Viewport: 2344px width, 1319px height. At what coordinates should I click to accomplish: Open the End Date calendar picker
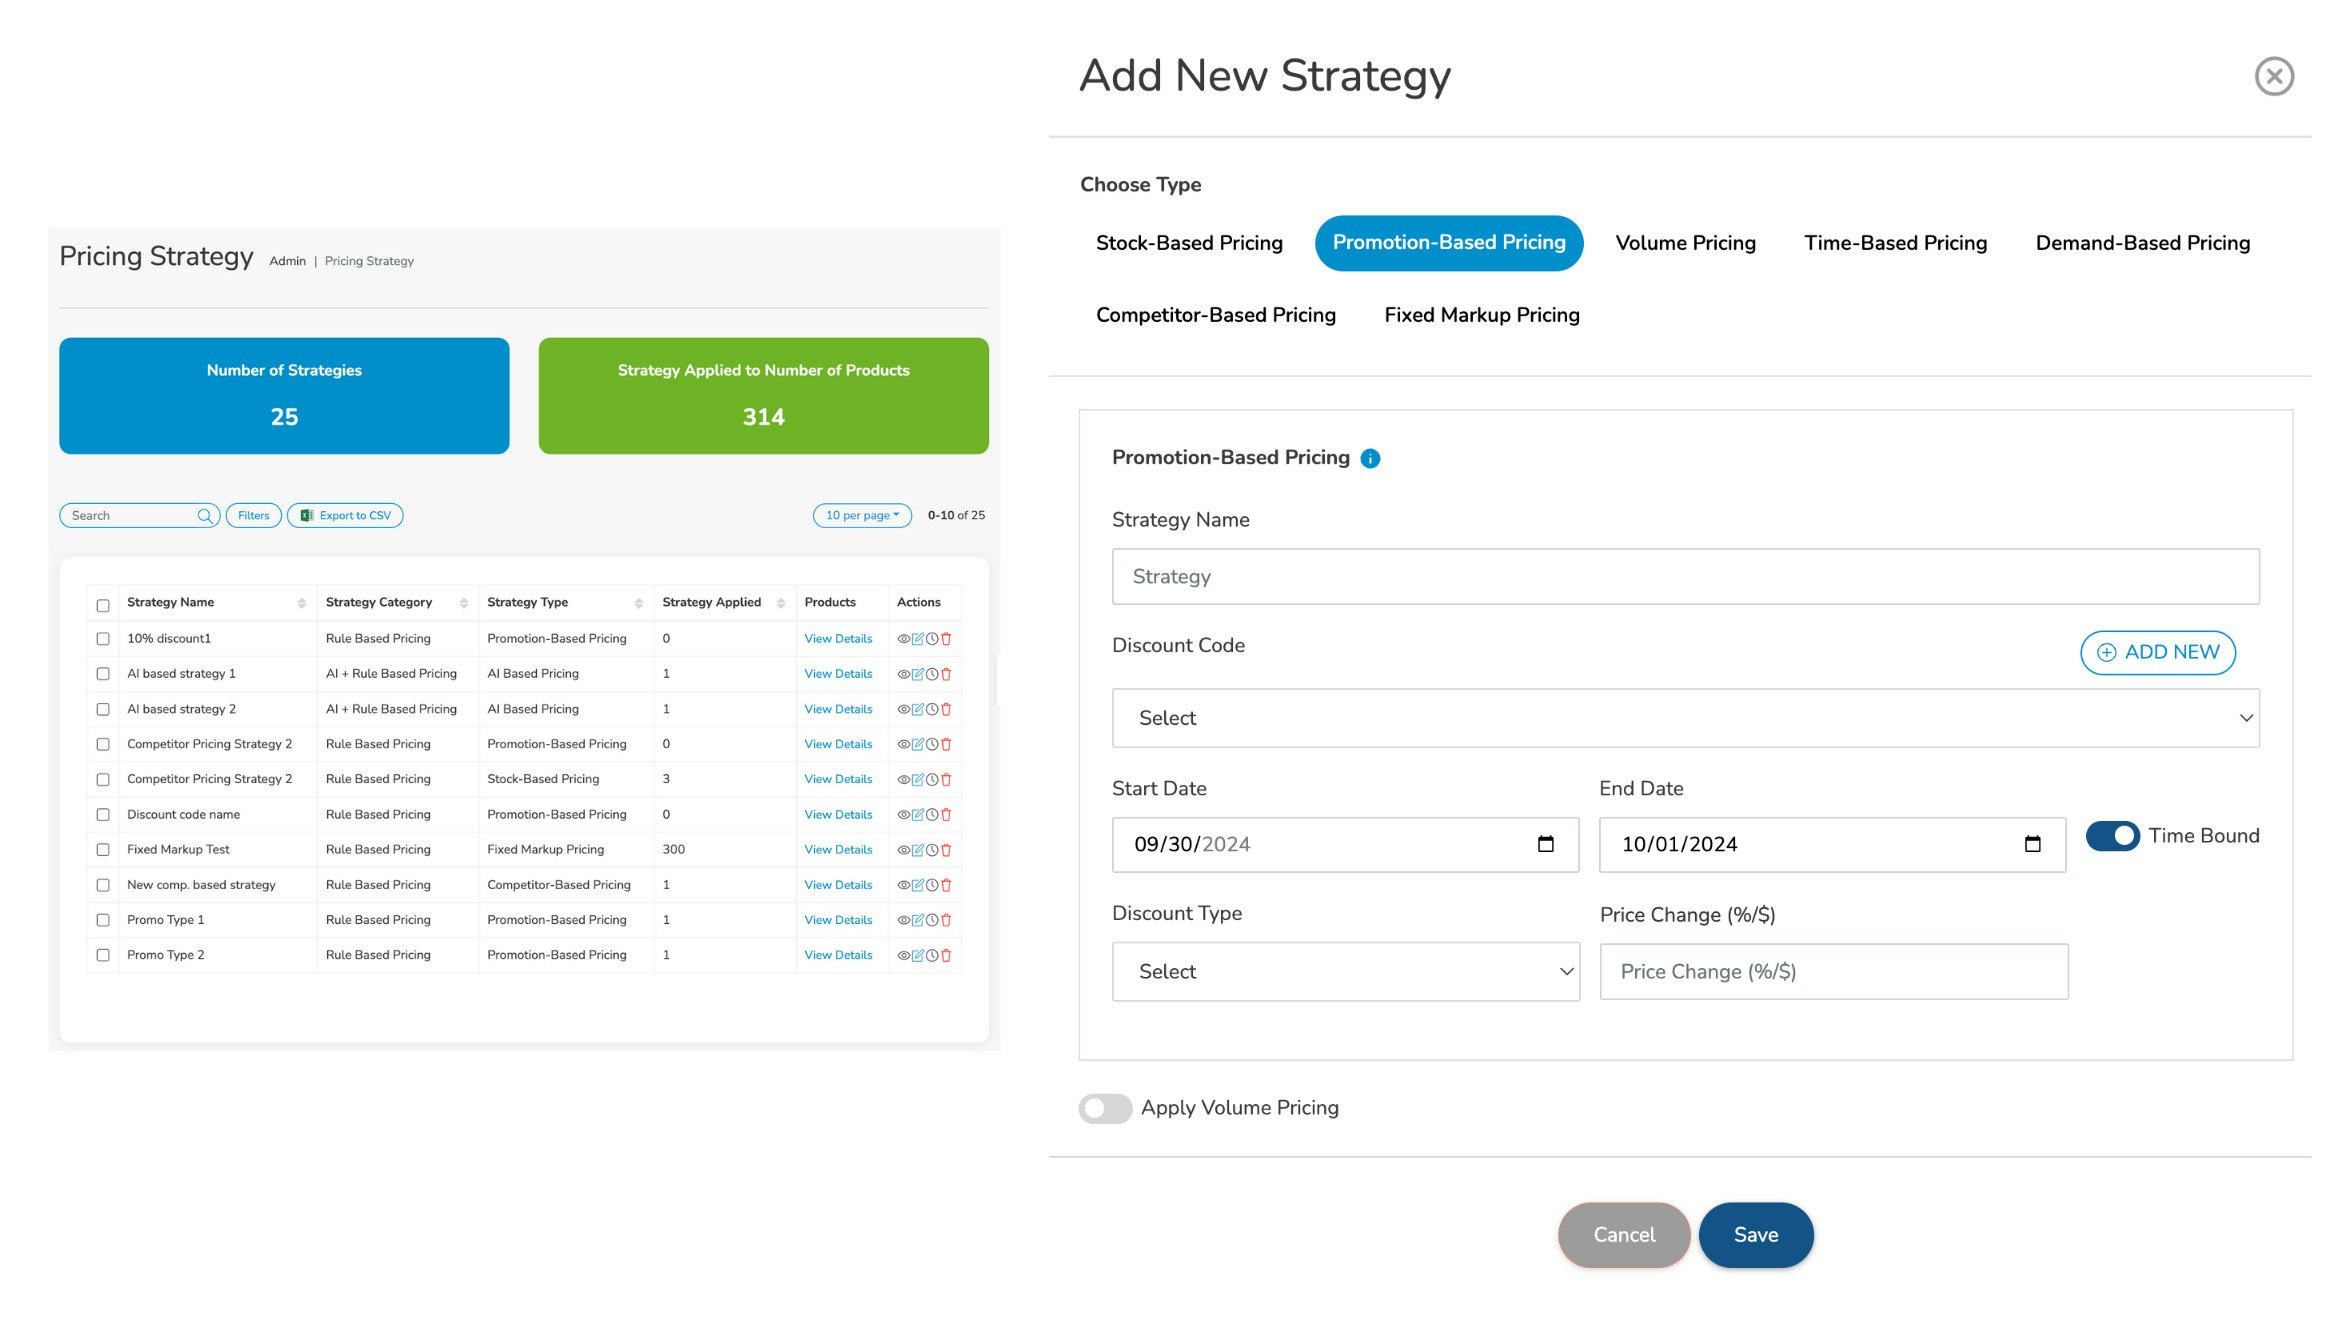coord(2032,844)
